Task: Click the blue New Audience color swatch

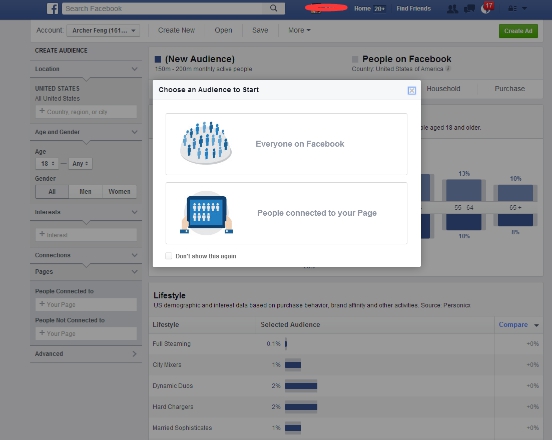Action: [x=158, y=59]
